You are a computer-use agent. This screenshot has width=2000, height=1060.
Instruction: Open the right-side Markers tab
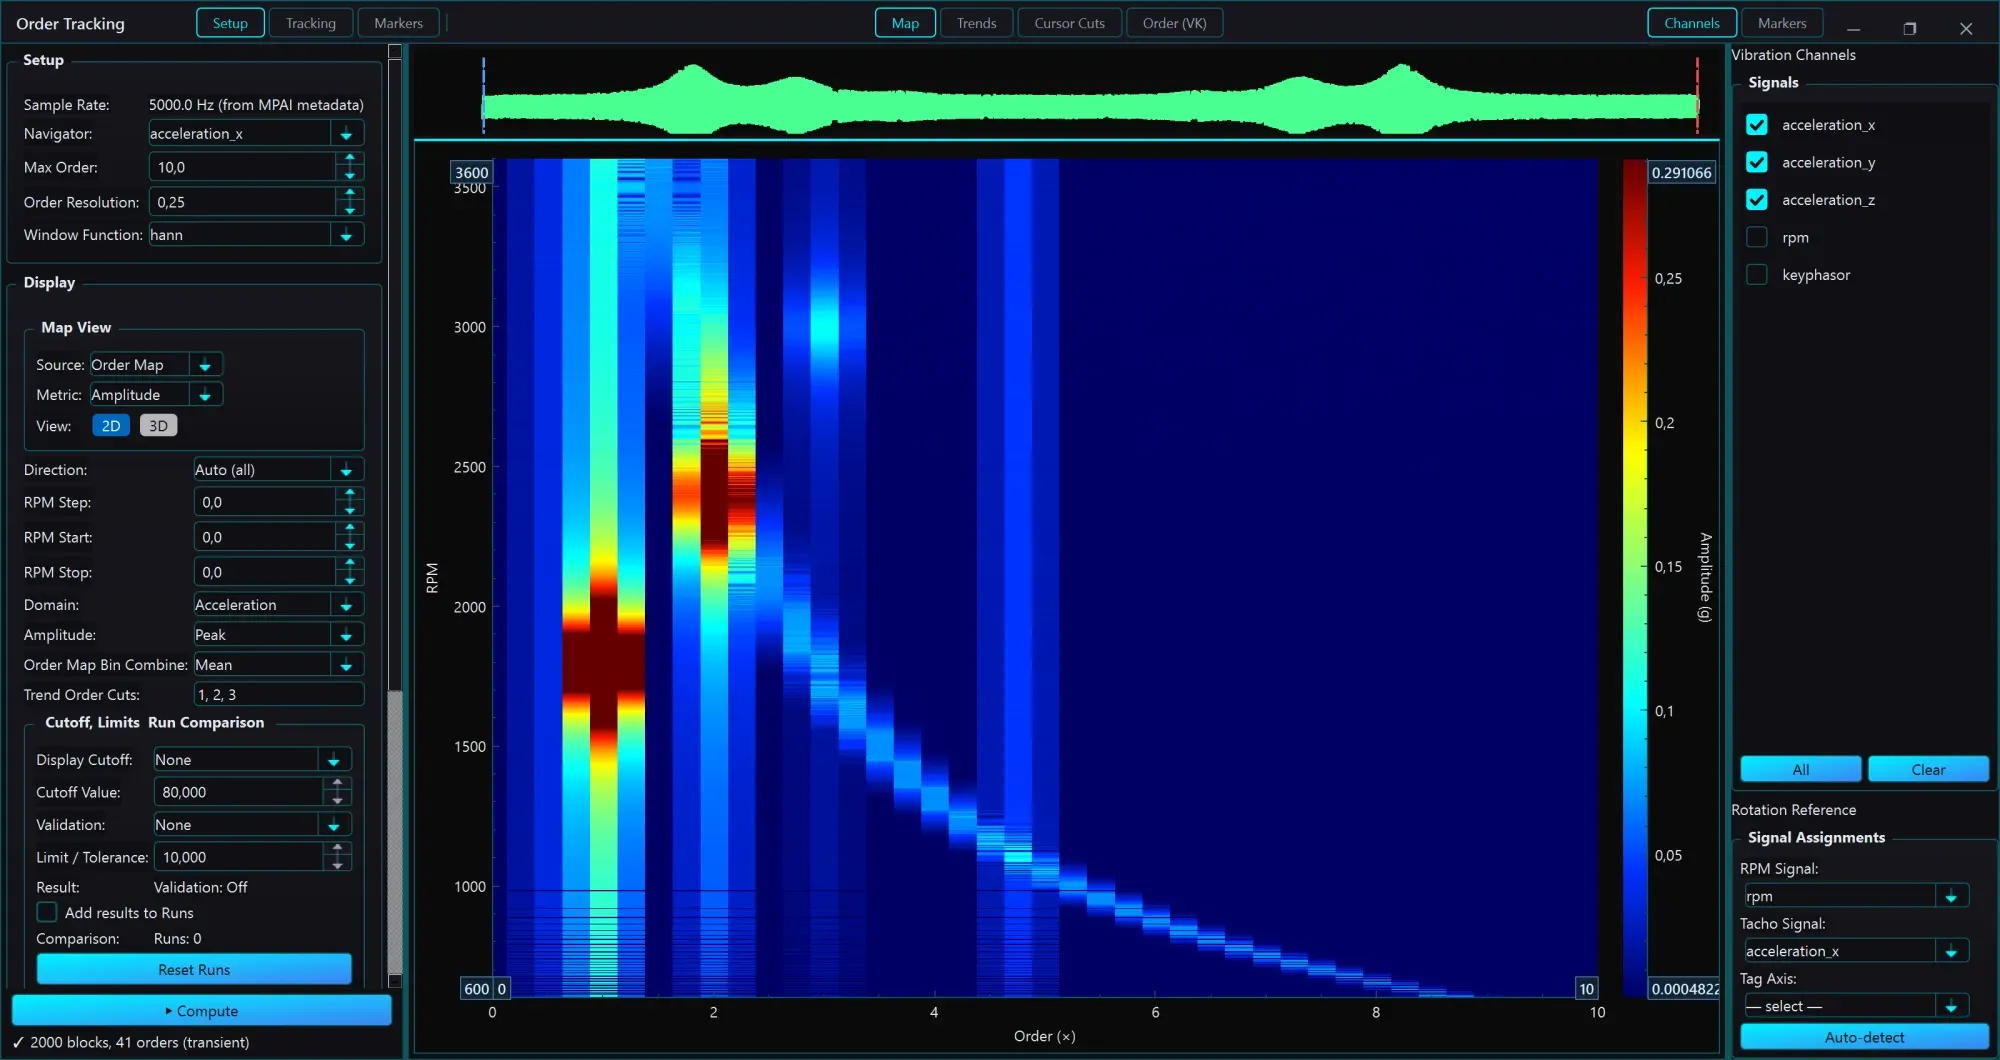coord(1782,23)
